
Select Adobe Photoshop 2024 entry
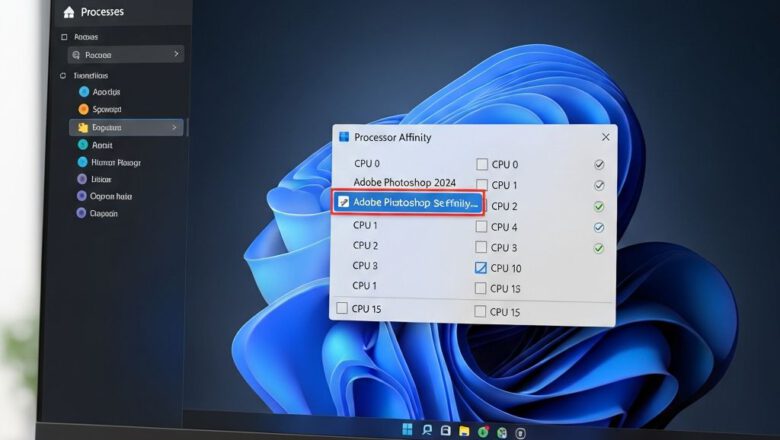point(404,182)
